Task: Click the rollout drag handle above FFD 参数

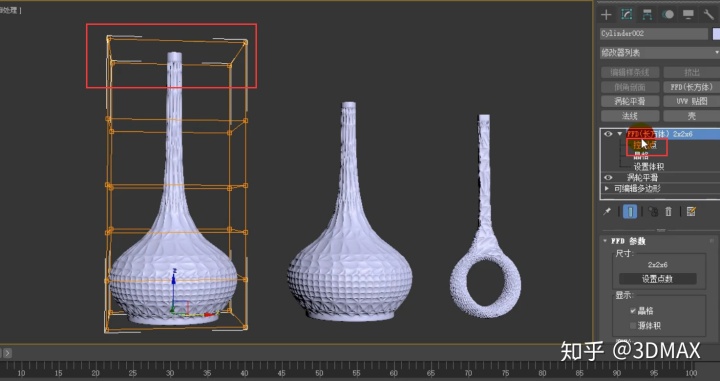Action: coord(660,230)
